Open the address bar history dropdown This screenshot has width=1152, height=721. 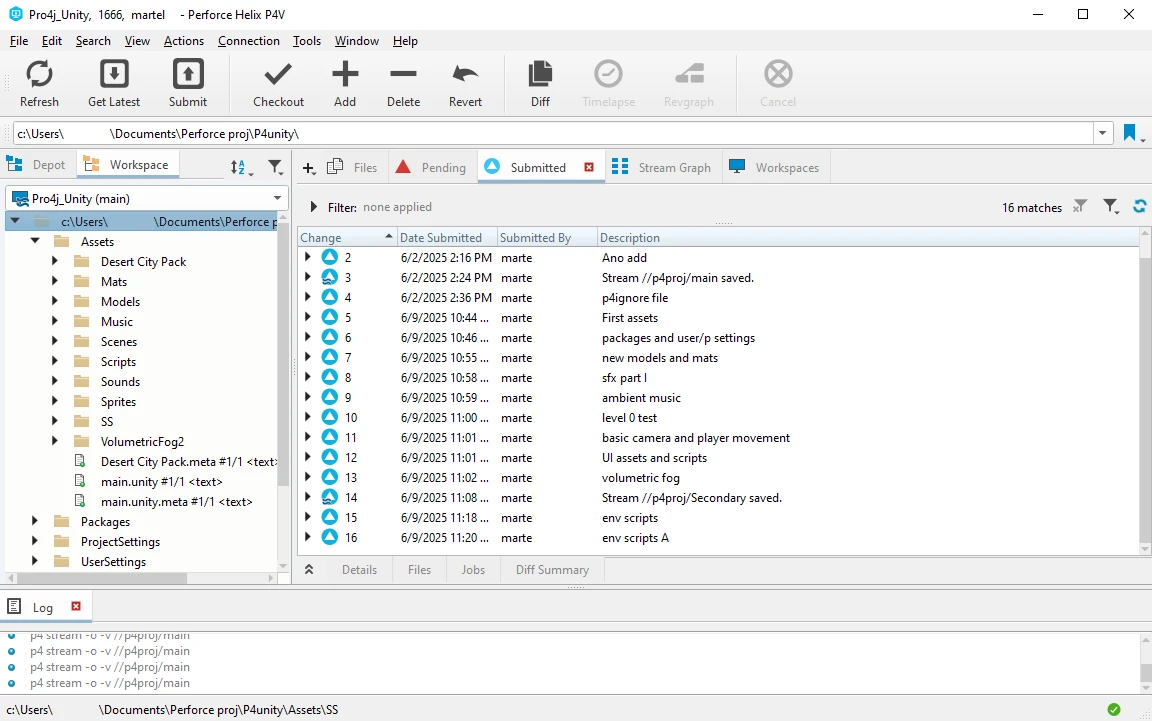click(1102, 133)
